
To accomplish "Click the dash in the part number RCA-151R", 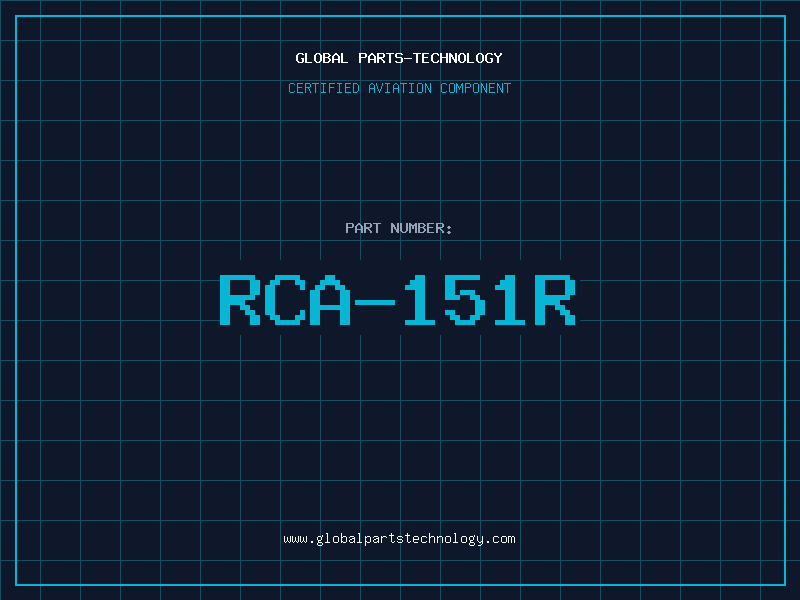I will coord(376,299).
